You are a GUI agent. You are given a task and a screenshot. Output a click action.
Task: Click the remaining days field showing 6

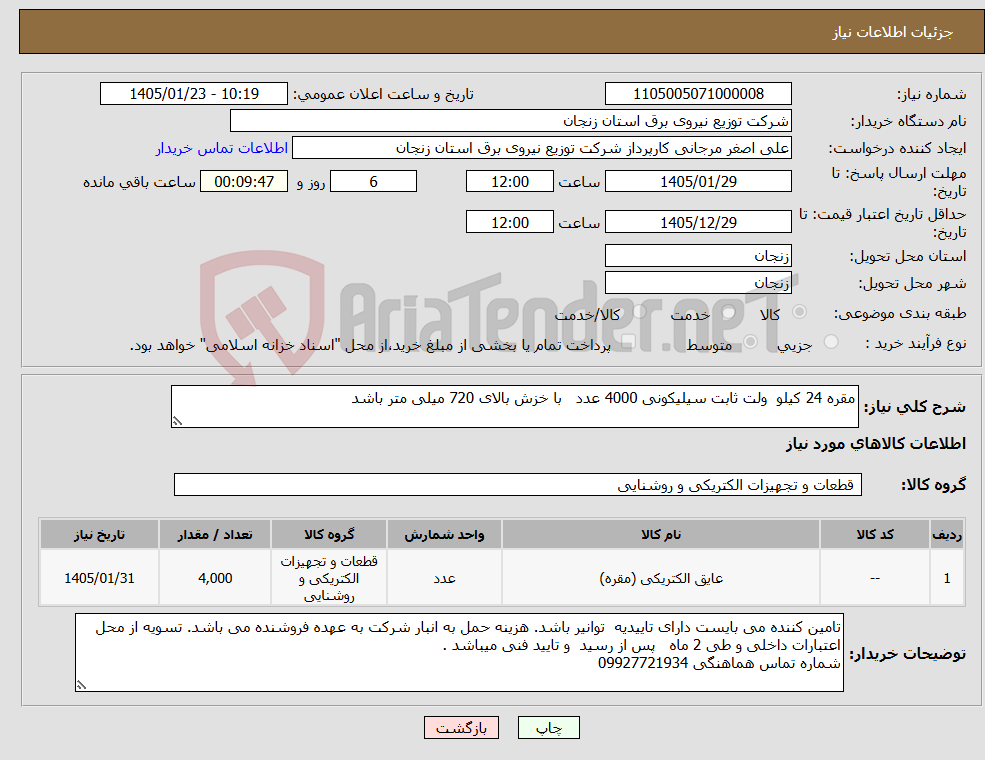[x=373, y=182]
